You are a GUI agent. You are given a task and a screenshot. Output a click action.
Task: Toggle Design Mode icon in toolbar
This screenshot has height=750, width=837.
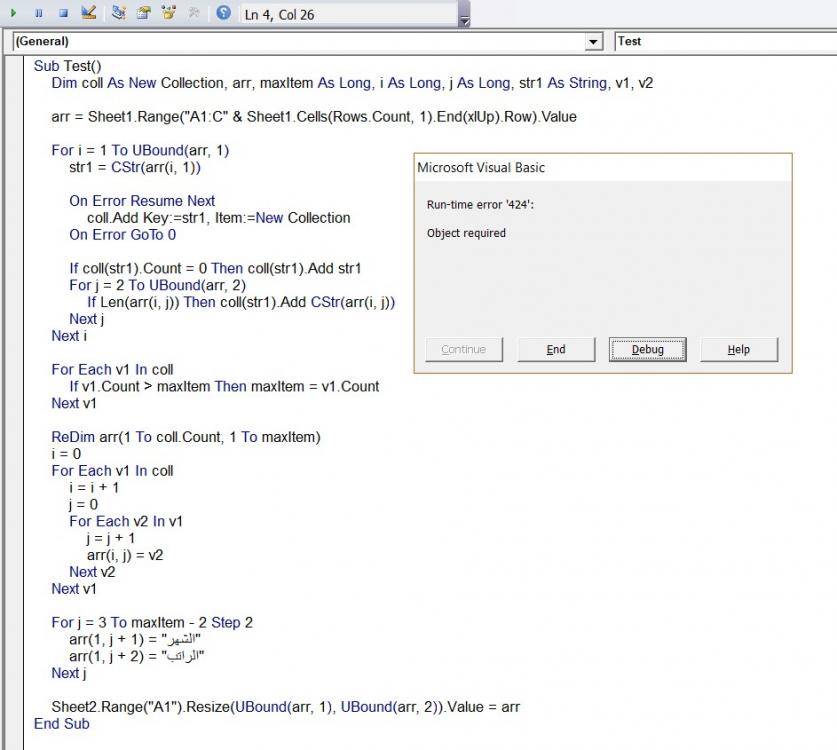(x=89, y=12)
